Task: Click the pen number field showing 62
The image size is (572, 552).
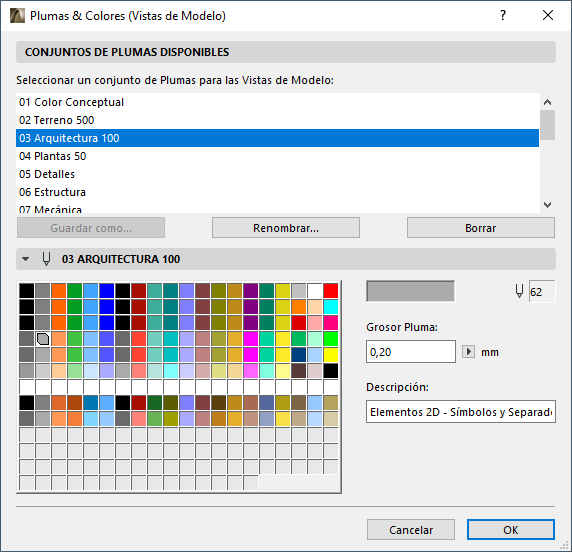Action: click(x=542, y=292)
